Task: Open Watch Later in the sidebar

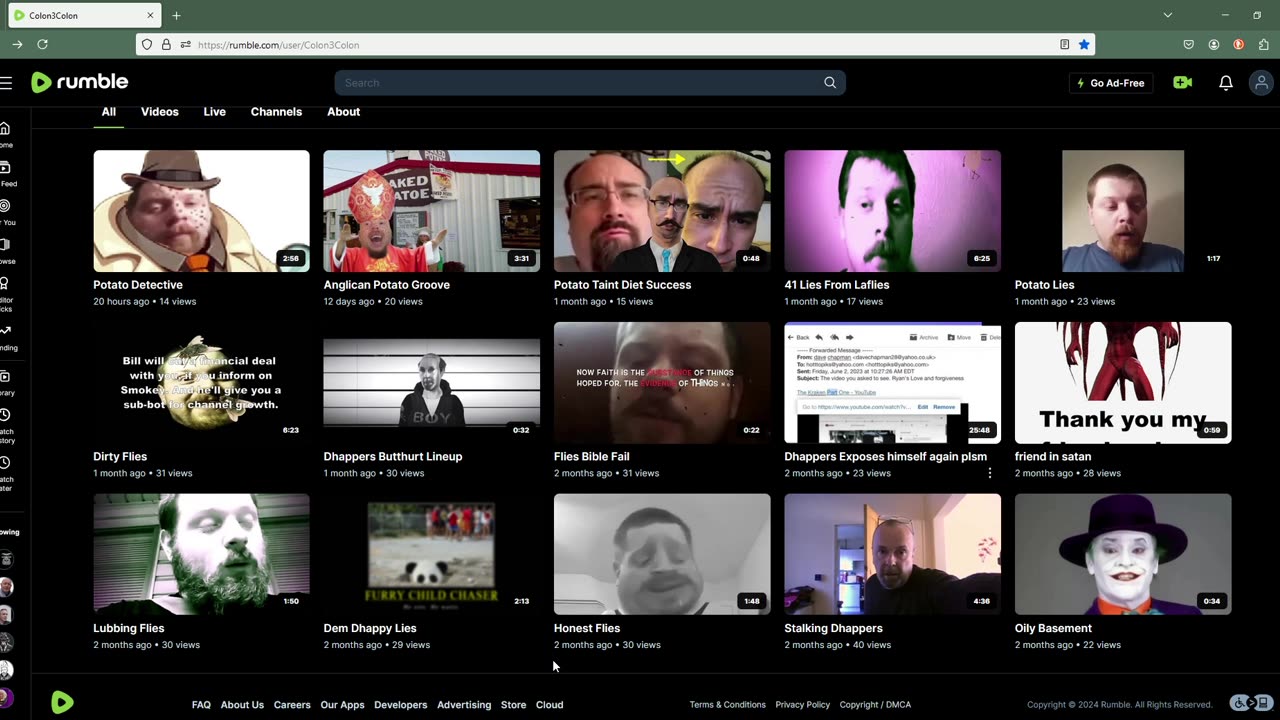Action: (6, 474)
